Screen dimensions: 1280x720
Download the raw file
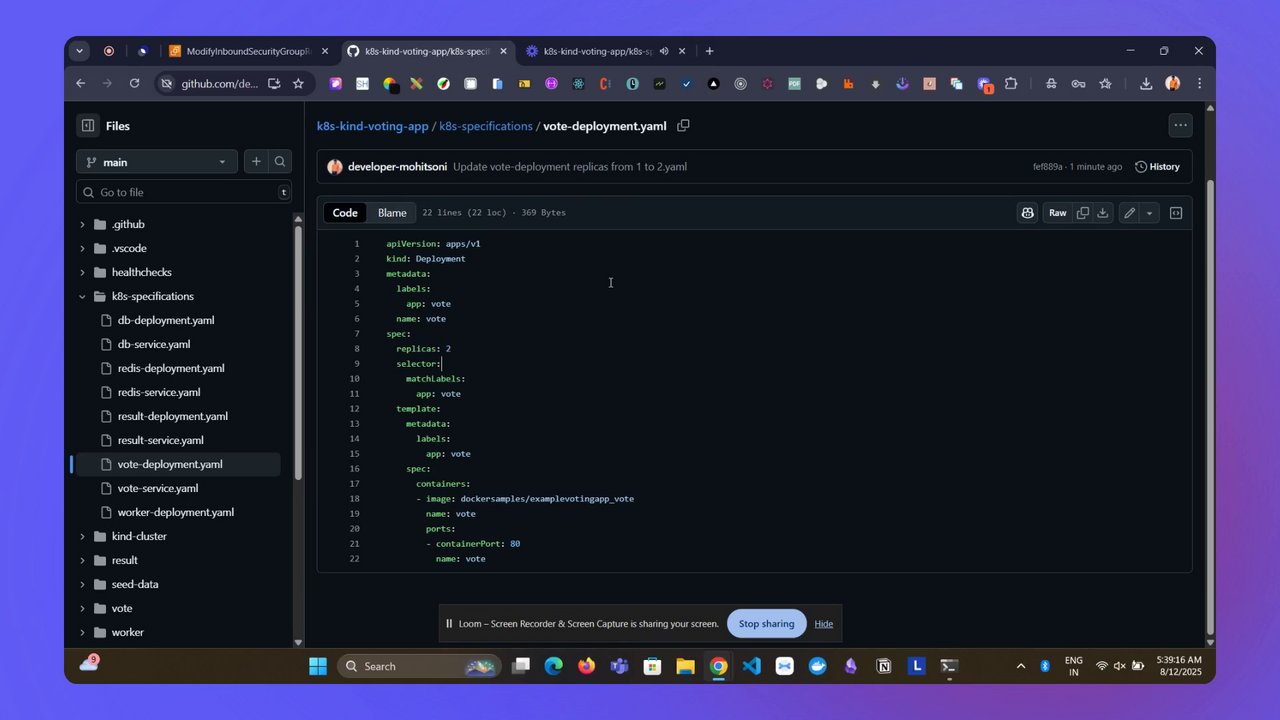pyautogui.click(x=1103, y=213)
